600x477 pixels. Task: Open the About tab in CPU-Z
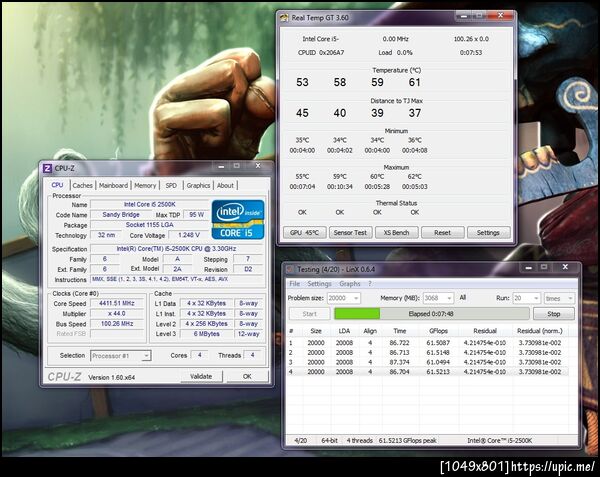(225, 186)
